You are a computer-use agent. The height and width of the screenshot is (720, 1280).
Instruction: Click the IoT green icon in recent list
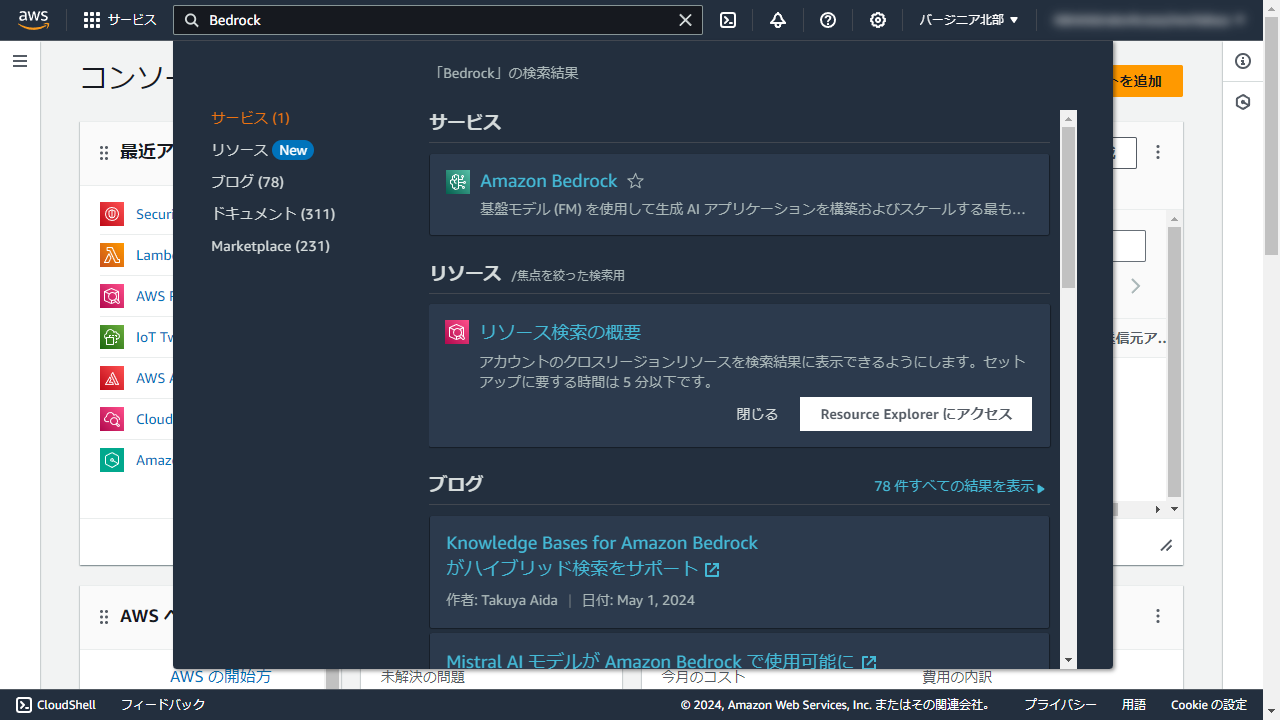click(112, 337)
